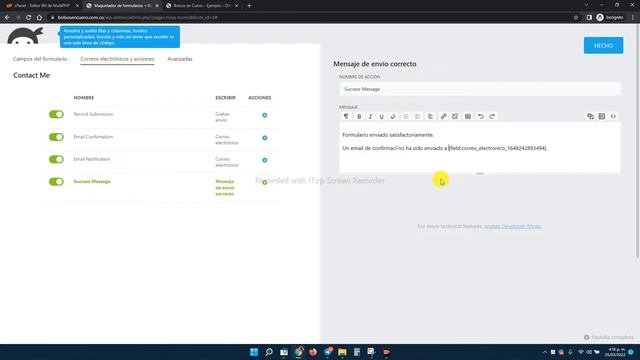Insert media using the image icon
The height and width of the screenshot is (360, 640).
pyautogui.click(x=468, y=116)
